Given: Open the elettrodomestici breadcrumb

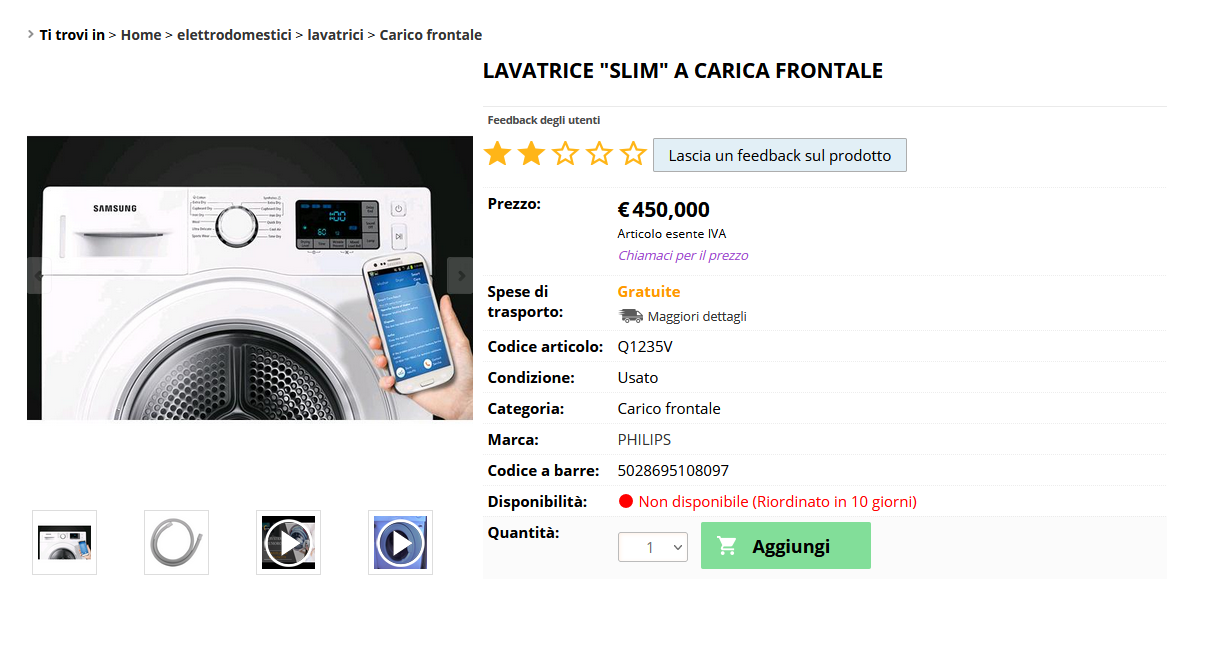Looking at the screenshot, I should [x=234, y=35].
